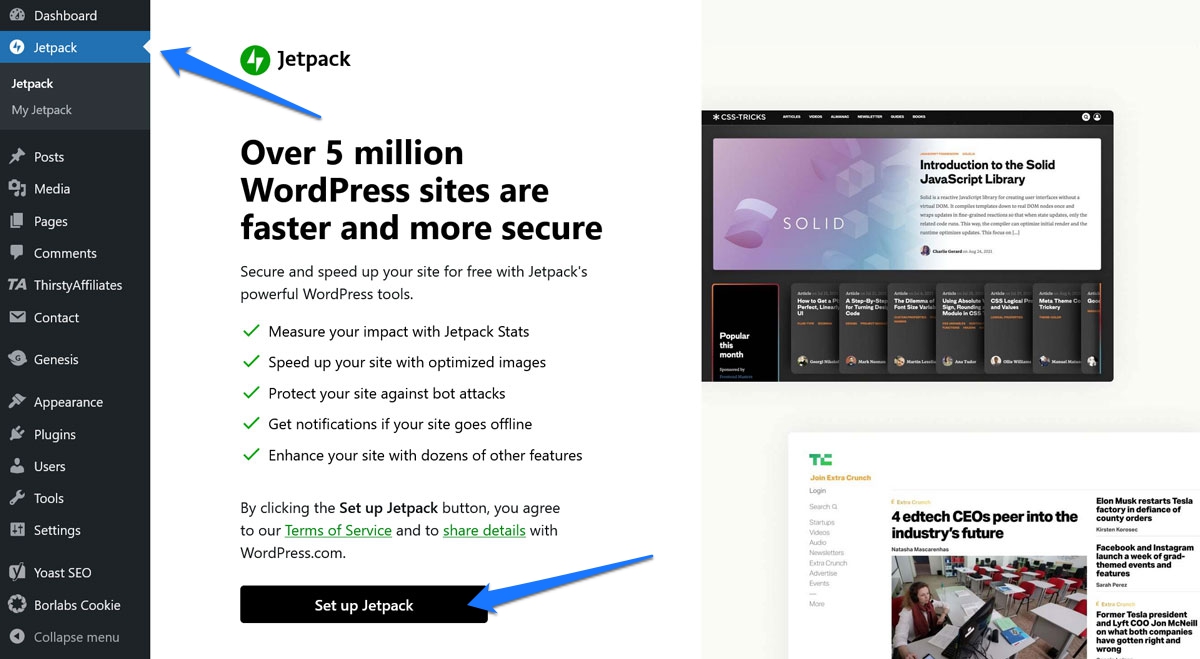Click the Comments speech bubble icon
The image size is (1200, 659).
(16, 253)
